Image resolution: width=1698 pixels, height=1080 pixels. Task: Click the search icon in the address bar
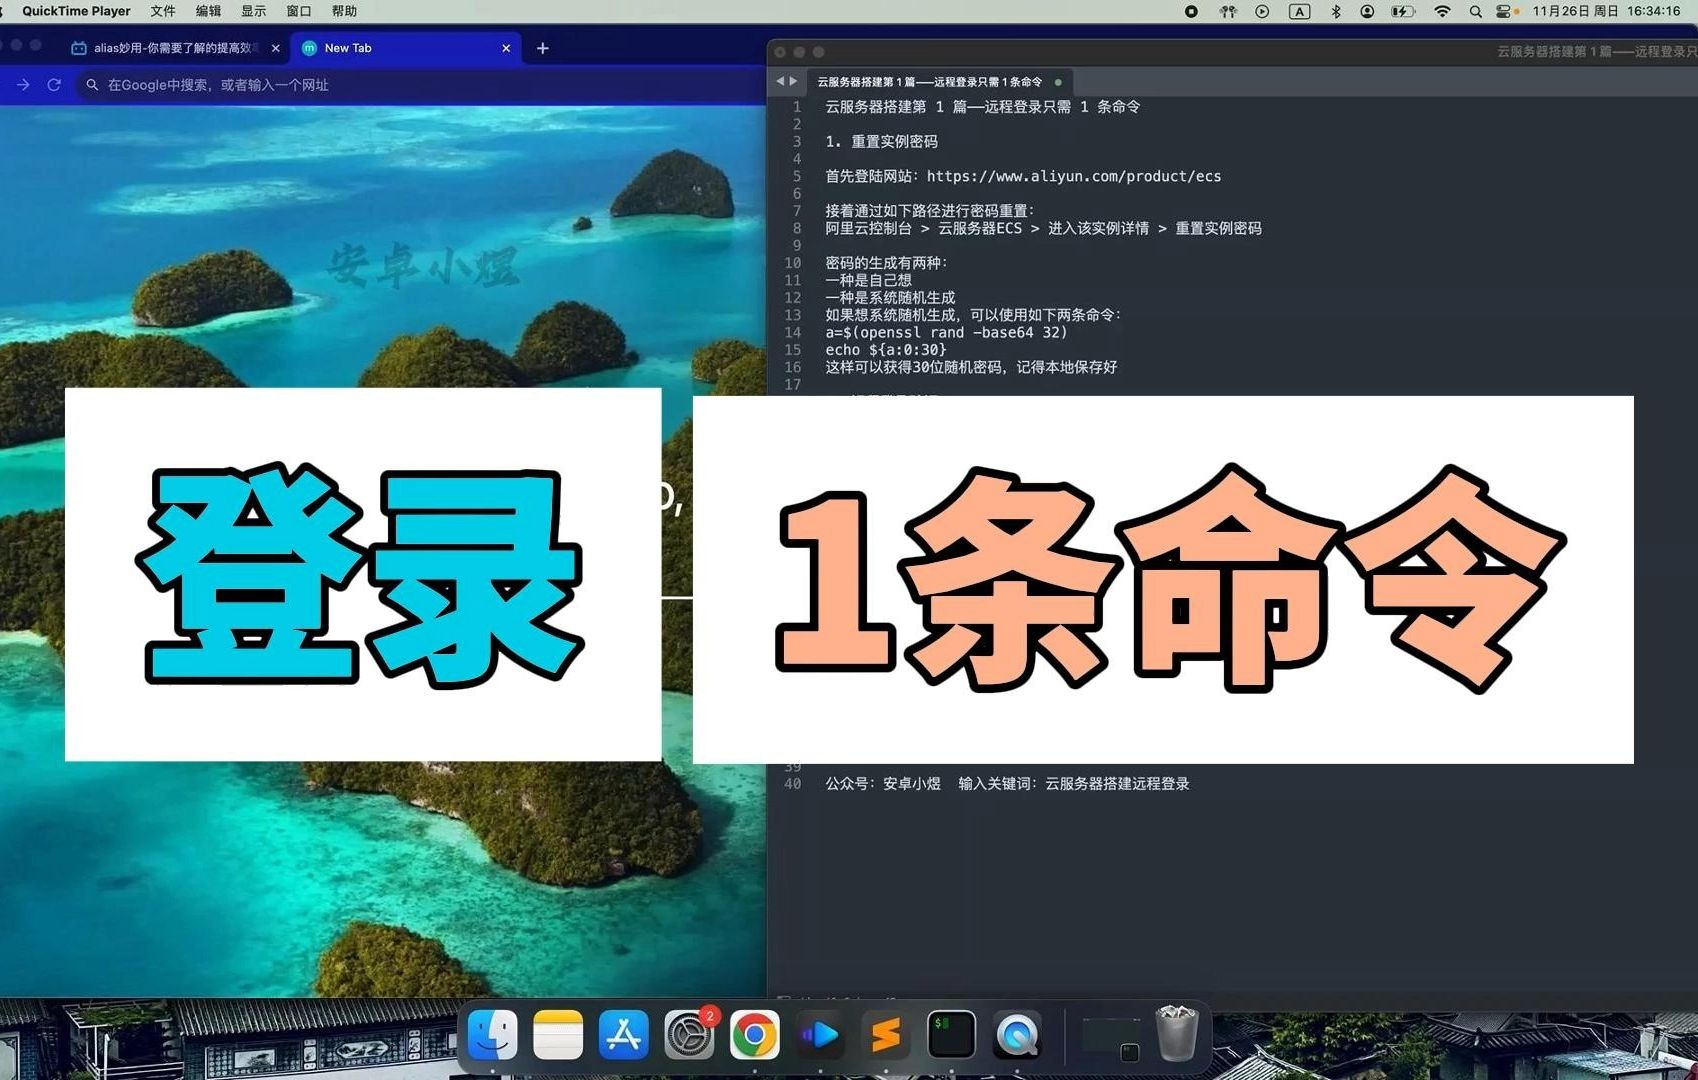tap(92, 85)
